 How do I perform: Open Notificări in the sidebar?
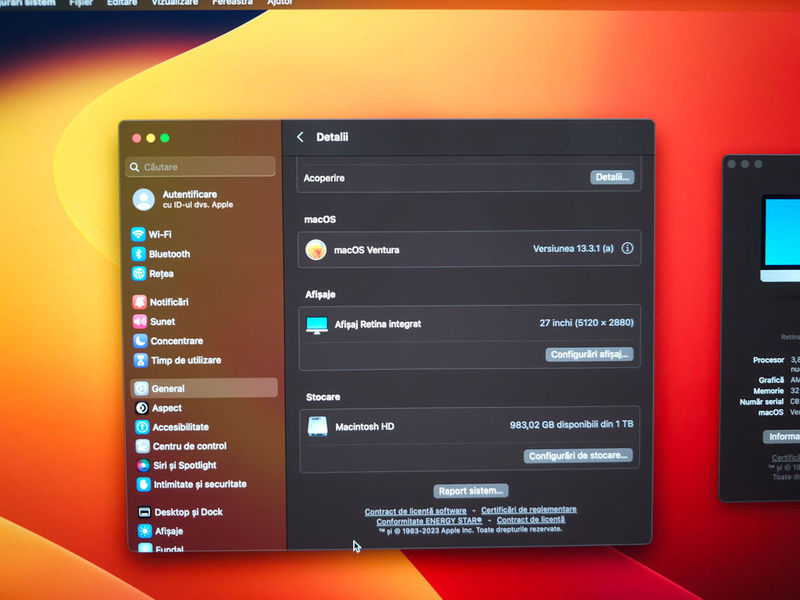[161, 302]
